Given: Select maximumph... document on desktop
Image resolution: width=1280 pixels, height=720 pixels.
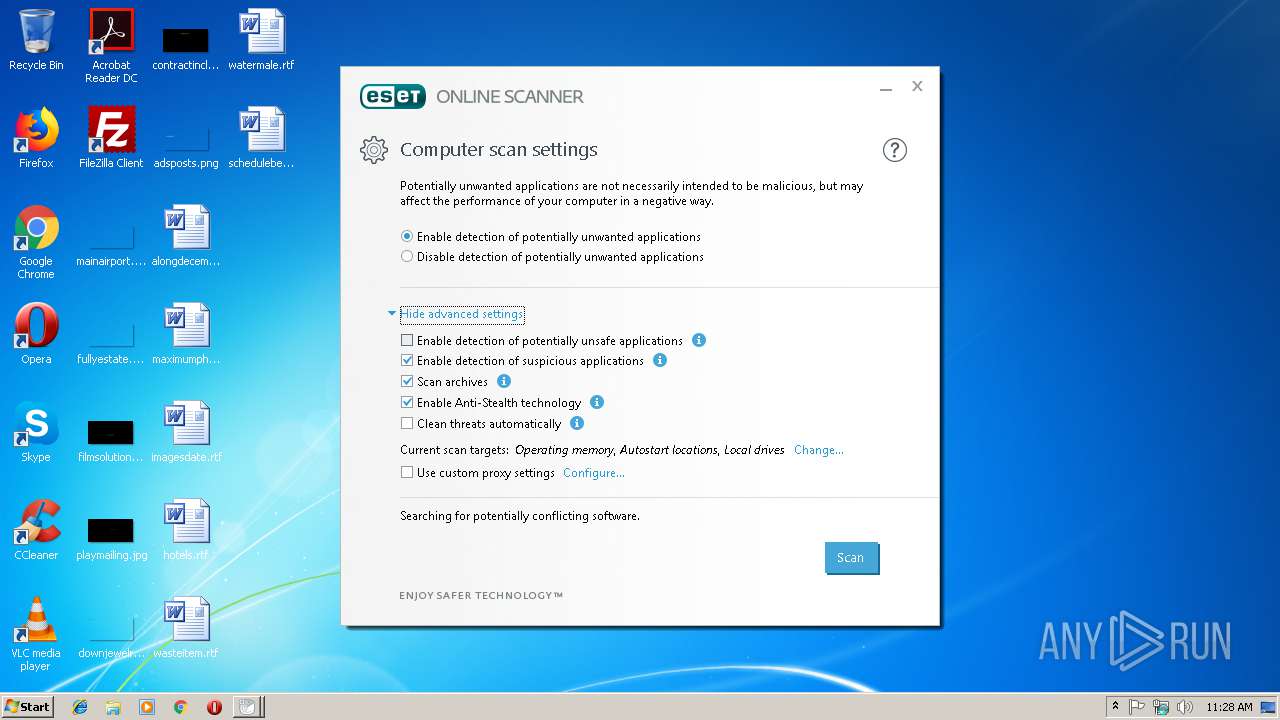Looking at the screenshot, I should click(x=186, y=334).
